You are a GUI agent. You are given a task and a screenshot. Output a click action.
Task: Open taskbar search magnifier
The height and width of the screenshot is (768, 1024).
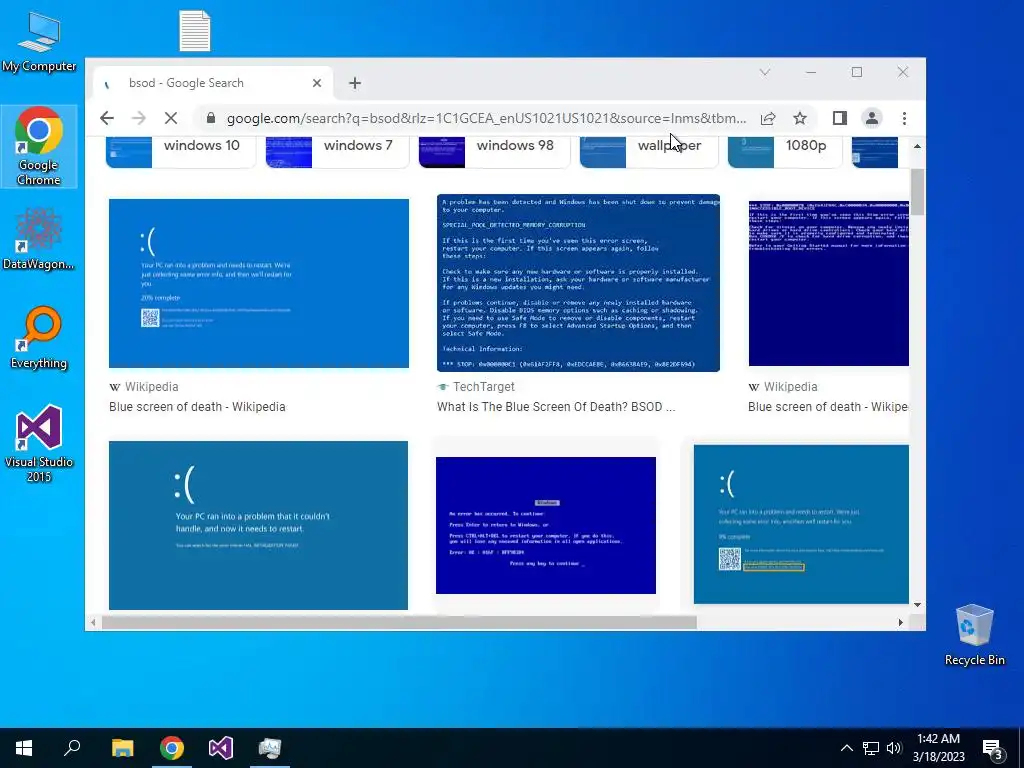click(x=72, y=748)
